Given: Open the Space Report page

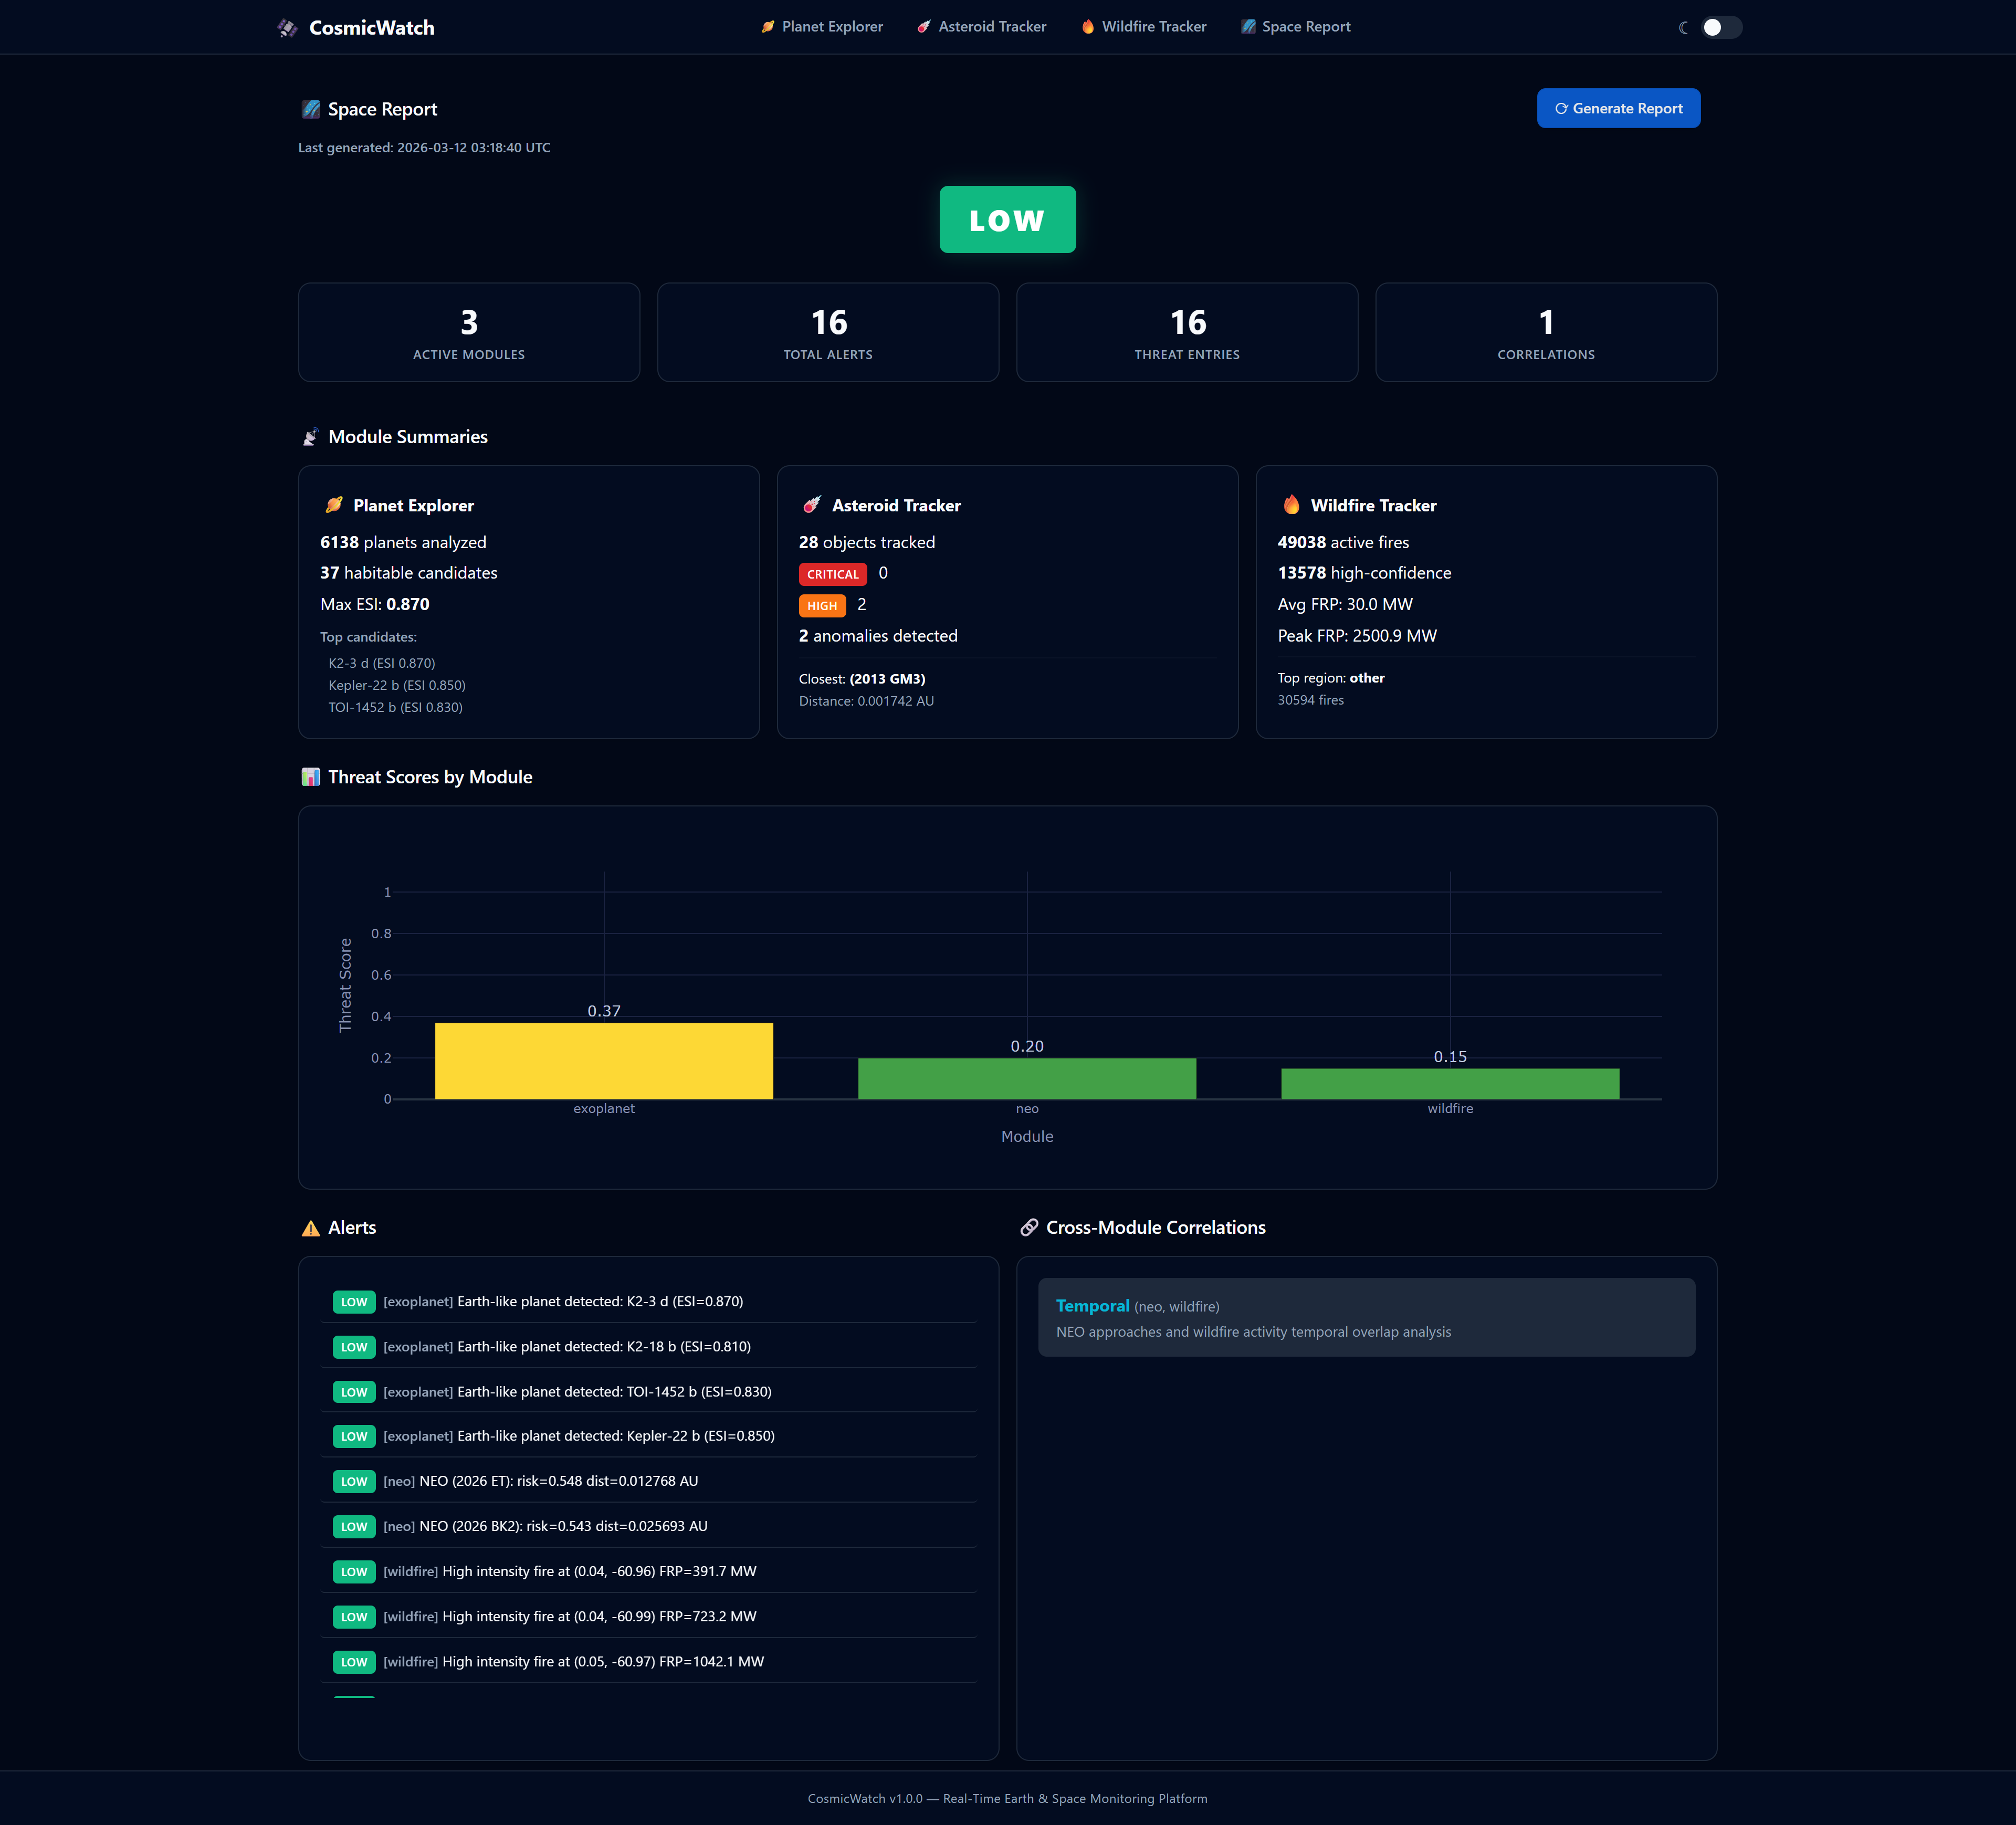Looking at the screenshot, I should pos(1296,27).
